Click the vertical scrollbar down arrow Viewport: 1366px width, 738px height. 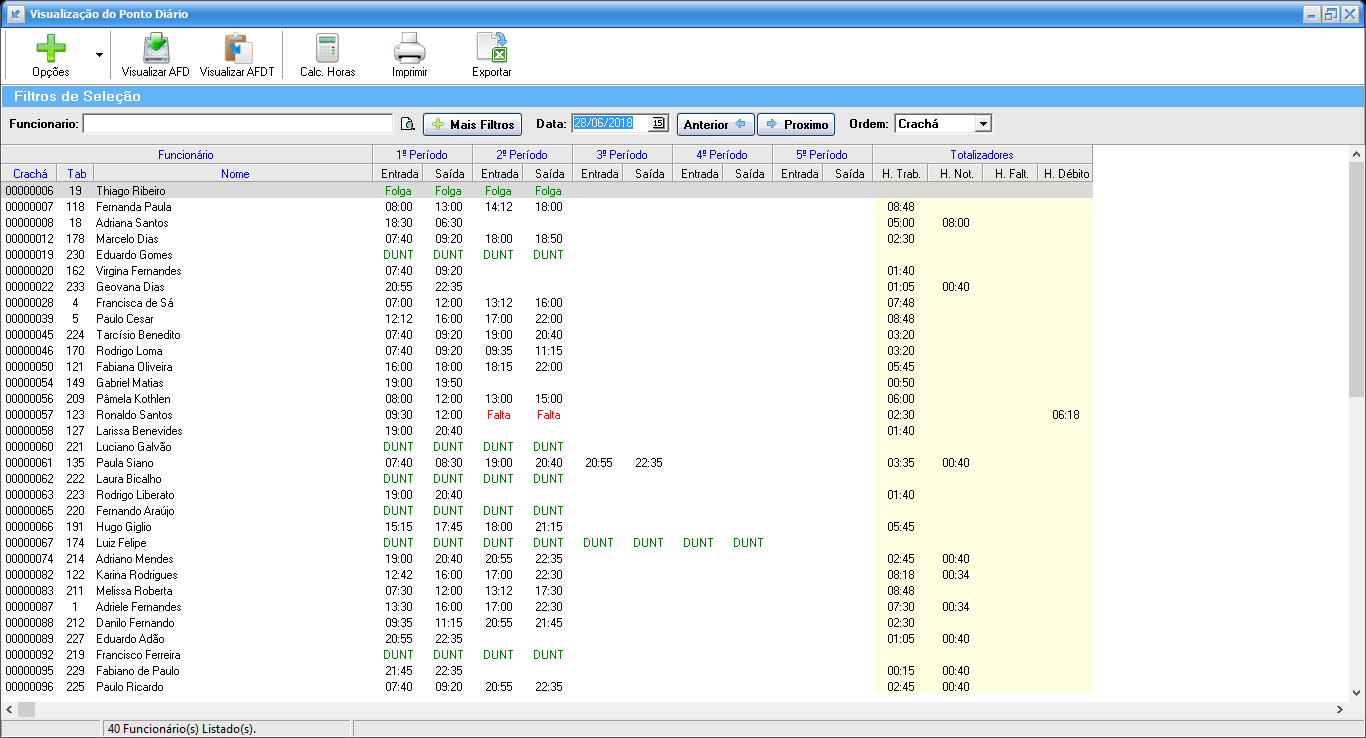tap(1357, 691)
